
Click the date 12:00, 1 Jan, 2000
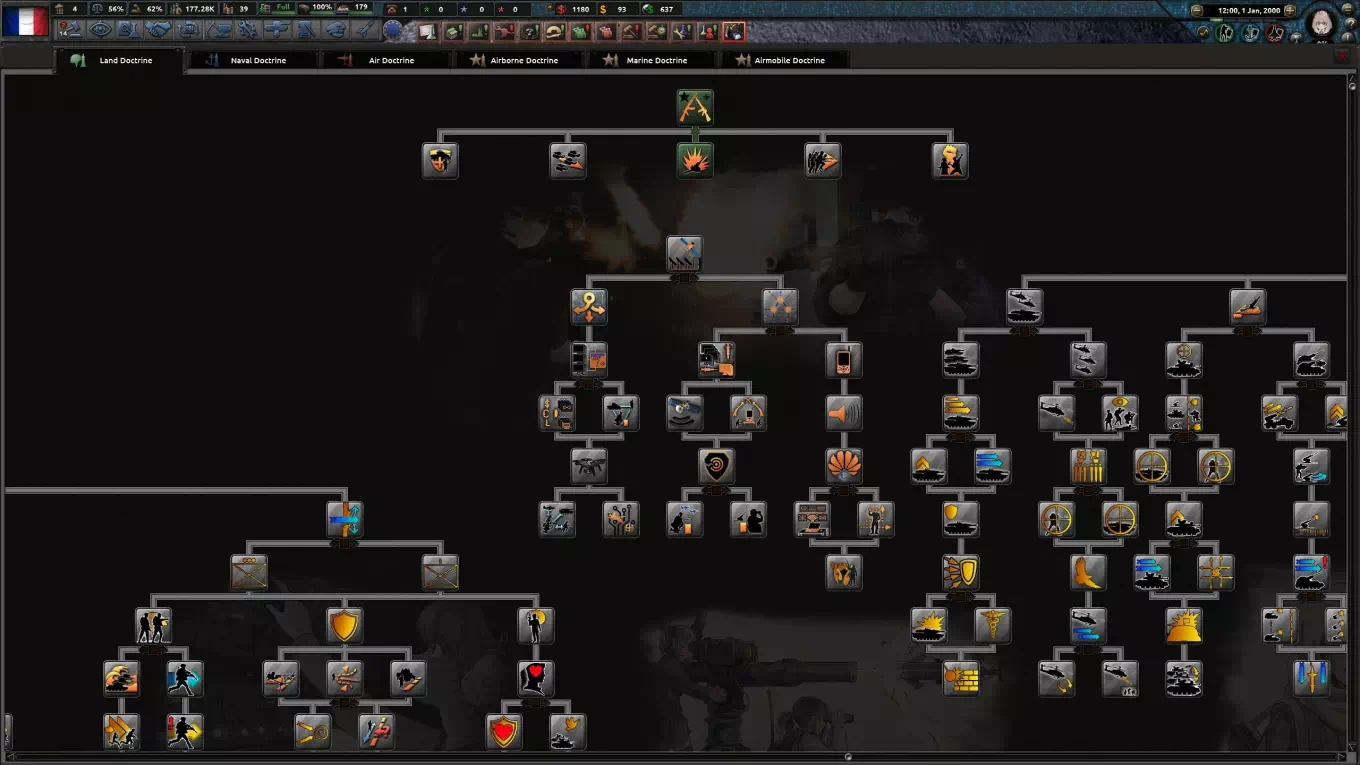1249,10
